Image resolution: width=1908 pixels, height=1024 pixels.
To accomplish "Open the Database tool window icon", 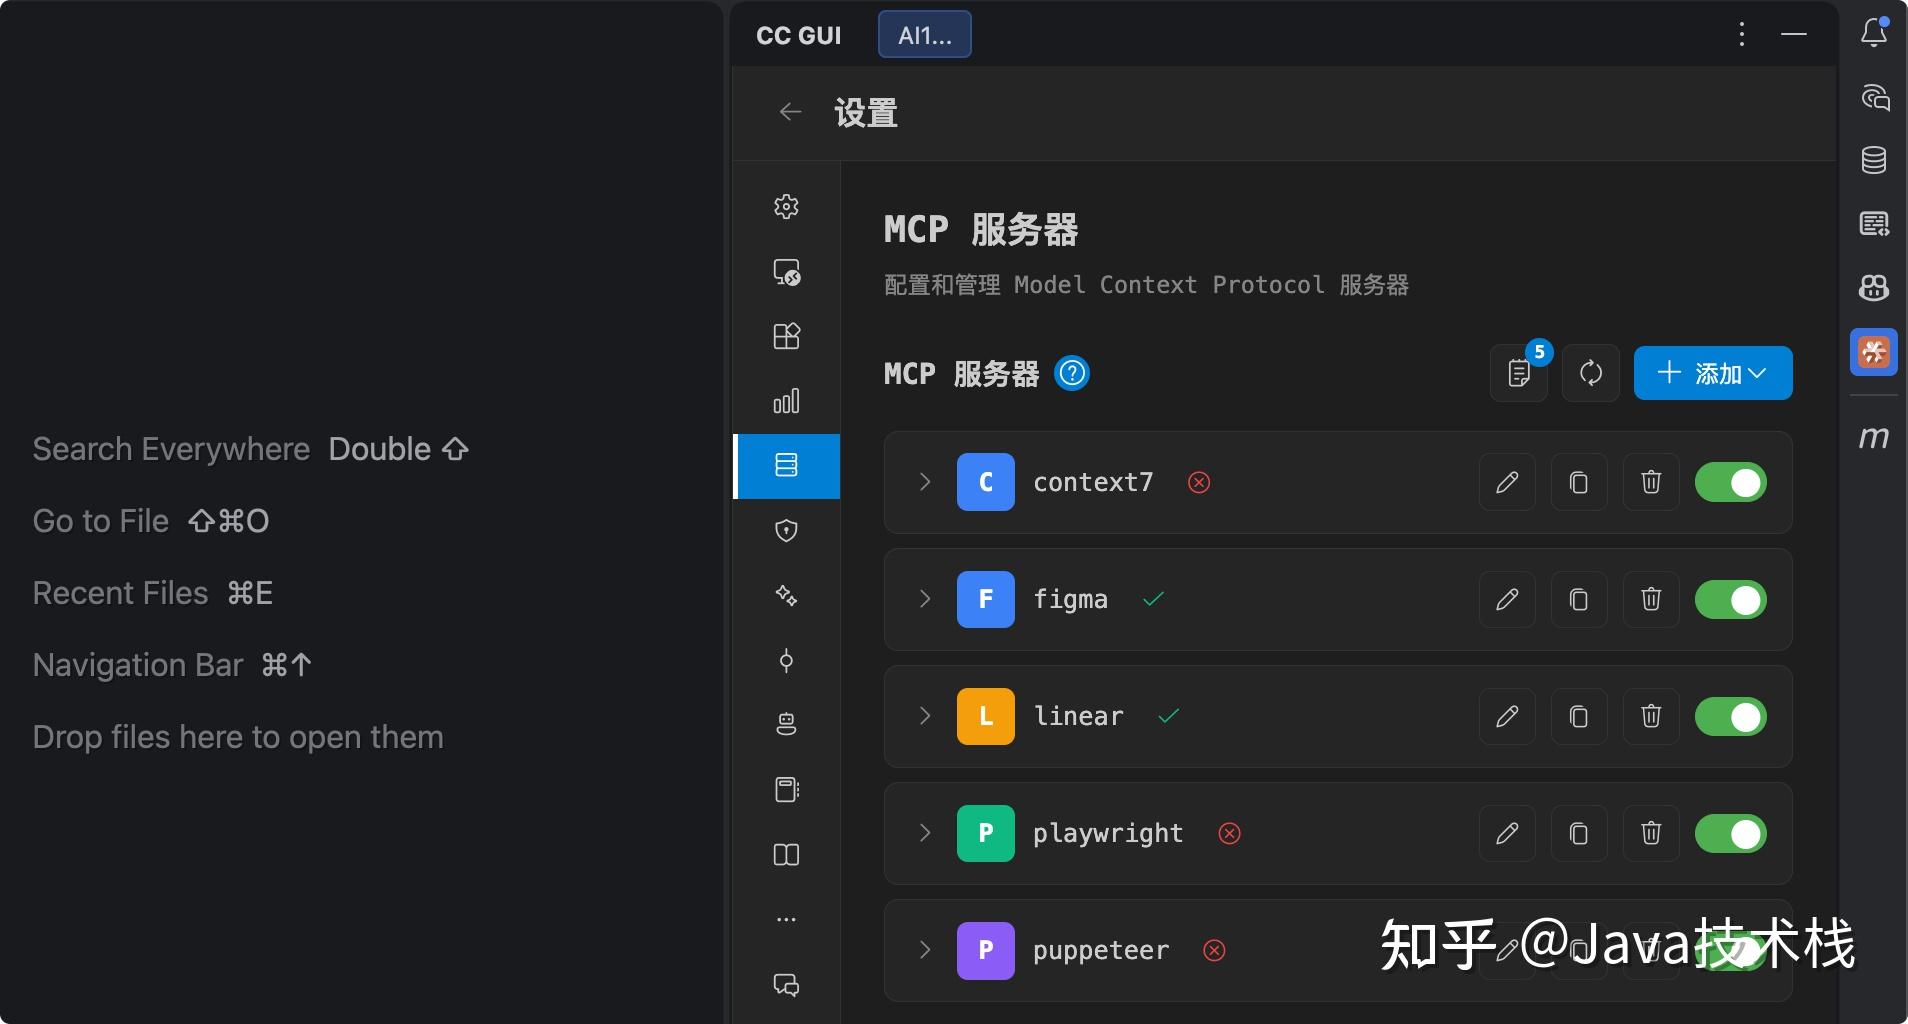I will (x=1874, y=160).
